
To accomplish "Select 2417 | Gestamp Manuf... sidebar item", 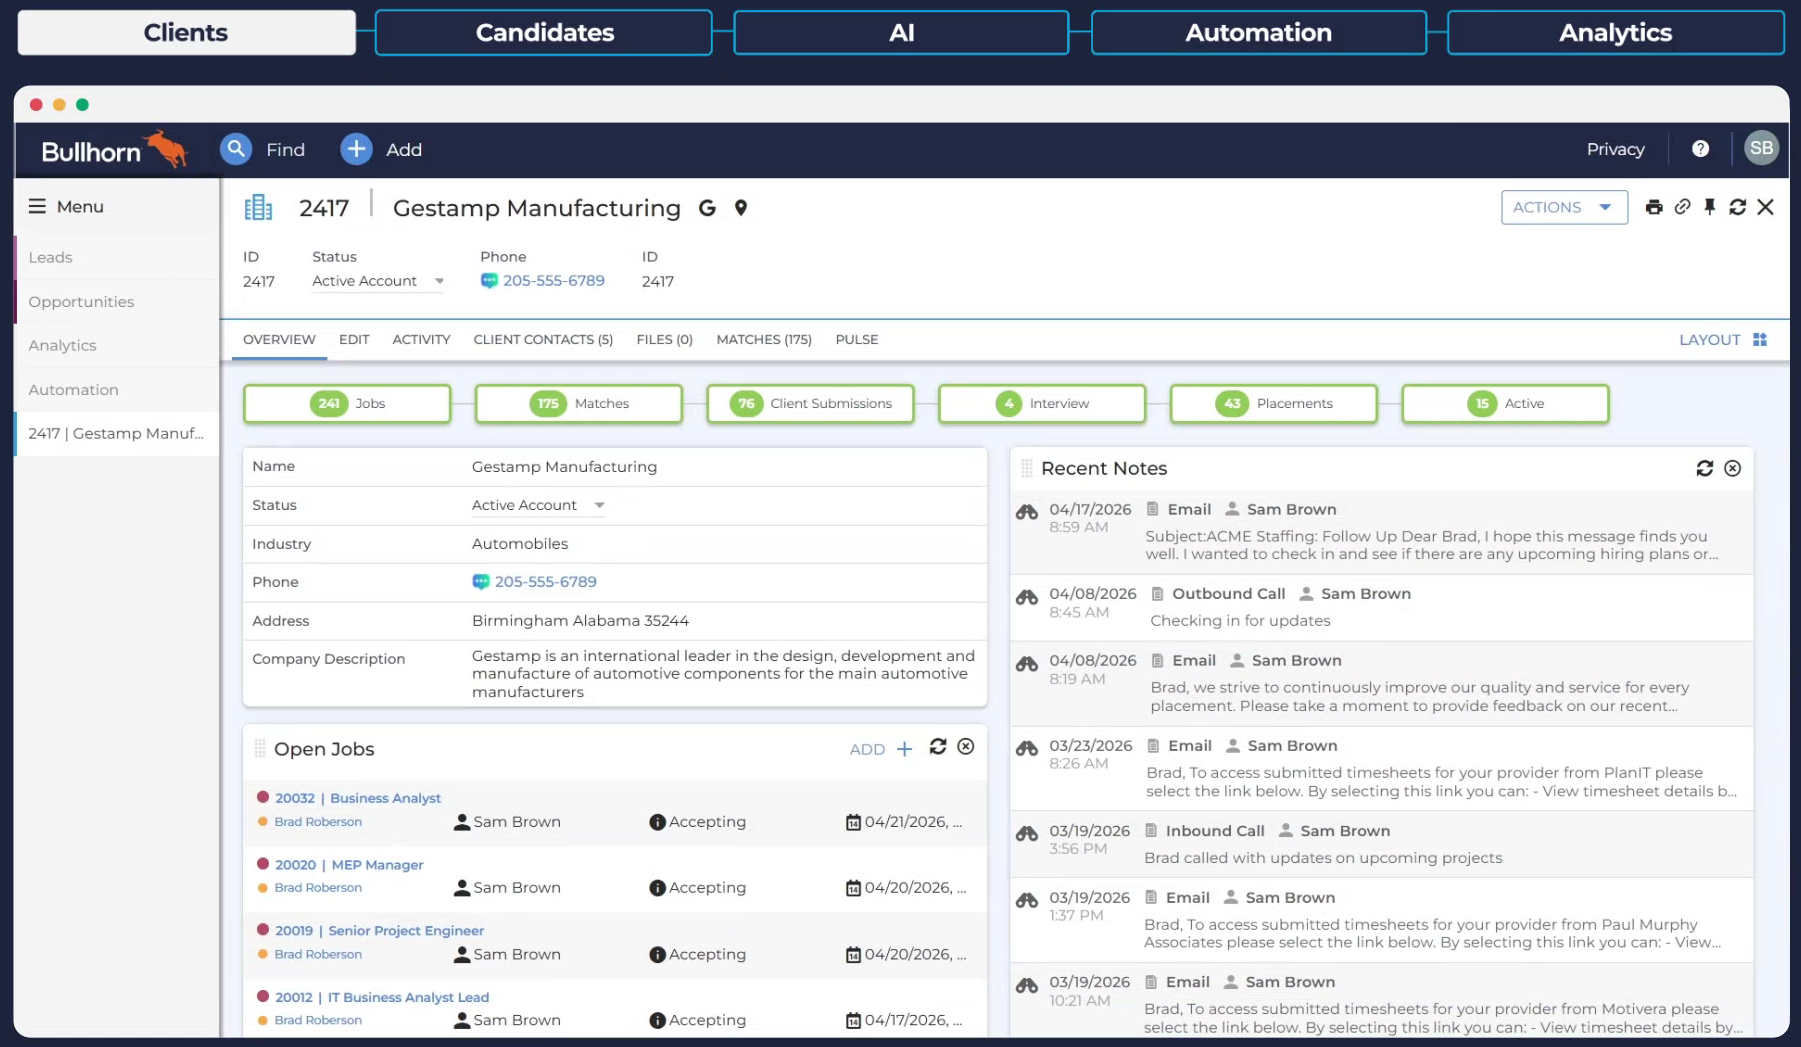I will (116, 434).
